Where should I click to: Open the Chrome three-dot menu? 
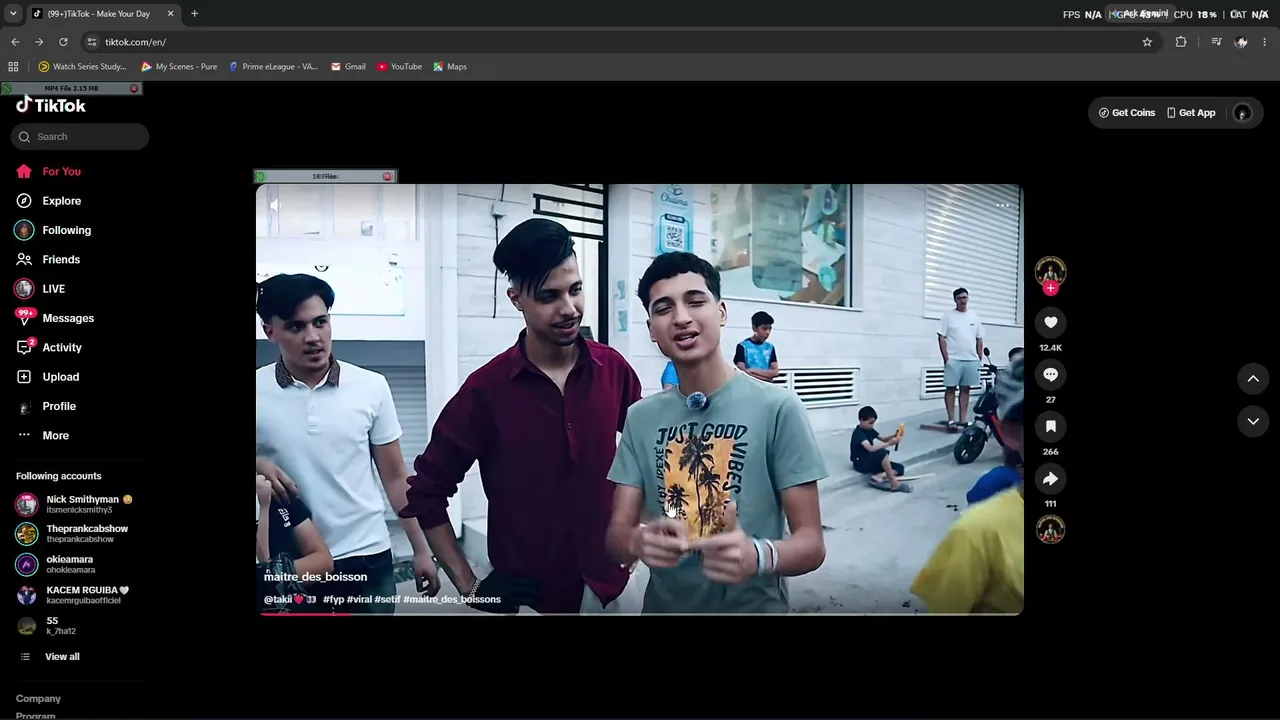[1265, 42]
